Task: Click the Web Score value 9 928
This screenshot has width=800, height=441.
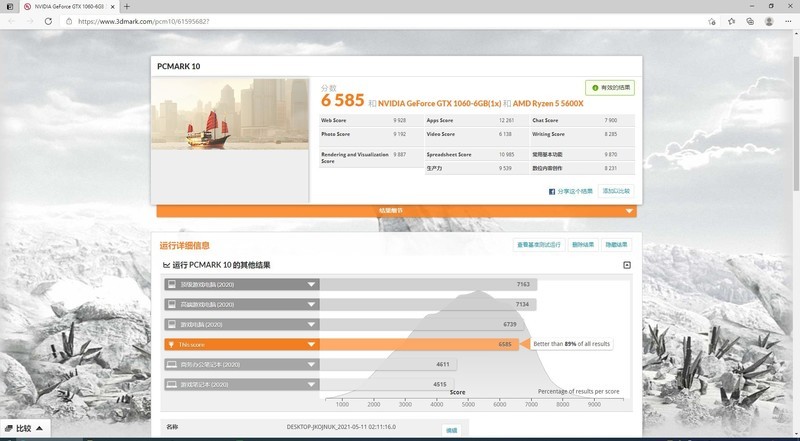Action: (x=399, y=120)
